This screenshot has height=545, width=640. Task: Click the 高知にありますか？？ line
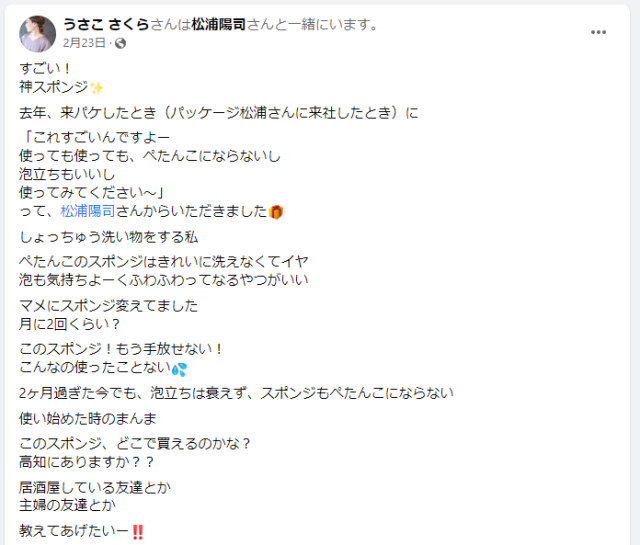point(87,462)
